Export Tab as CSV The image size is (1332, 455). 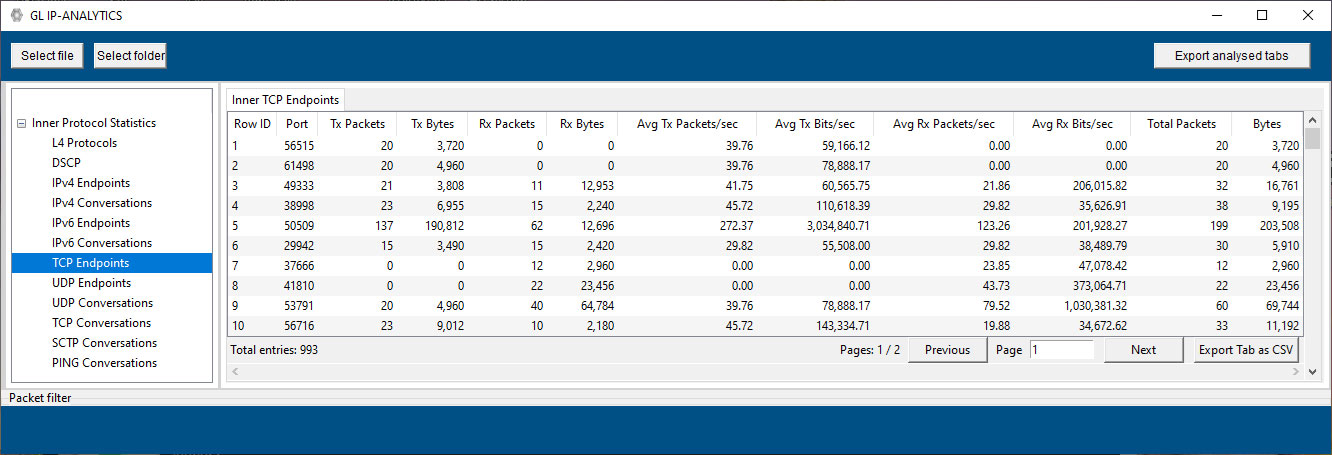(x=1245, y=350)
